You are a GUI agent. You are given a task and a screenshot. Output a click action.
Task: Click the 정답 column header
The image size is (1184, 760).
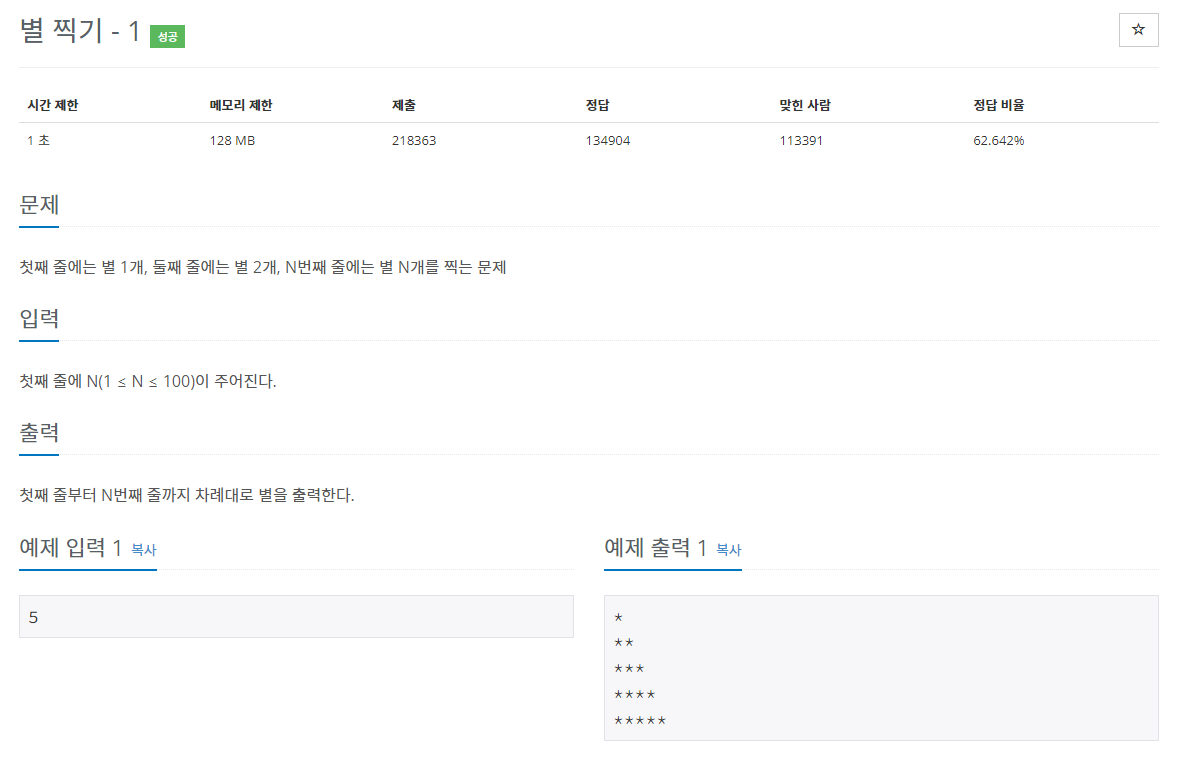click(597, 105)
